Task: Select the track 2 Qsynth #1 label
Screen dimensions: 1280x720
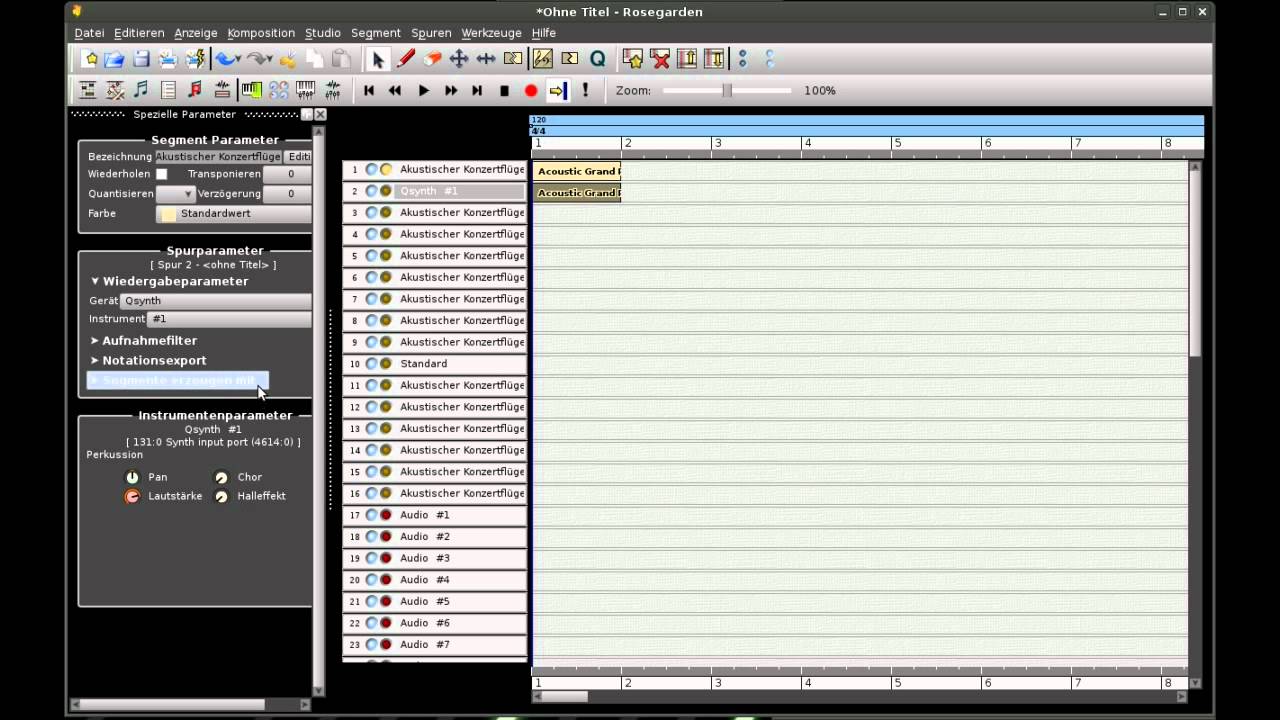Action: [461, 191]
